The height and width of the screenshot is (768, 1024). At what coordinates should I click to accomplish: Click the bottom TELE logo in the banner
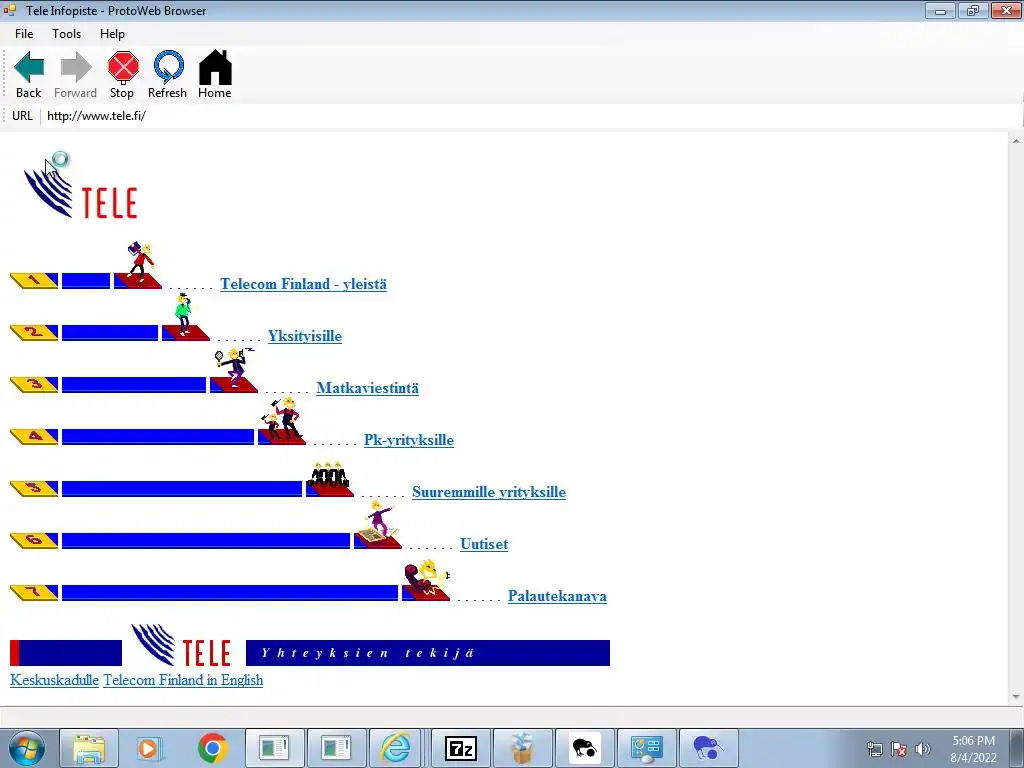tap(182, 645)
